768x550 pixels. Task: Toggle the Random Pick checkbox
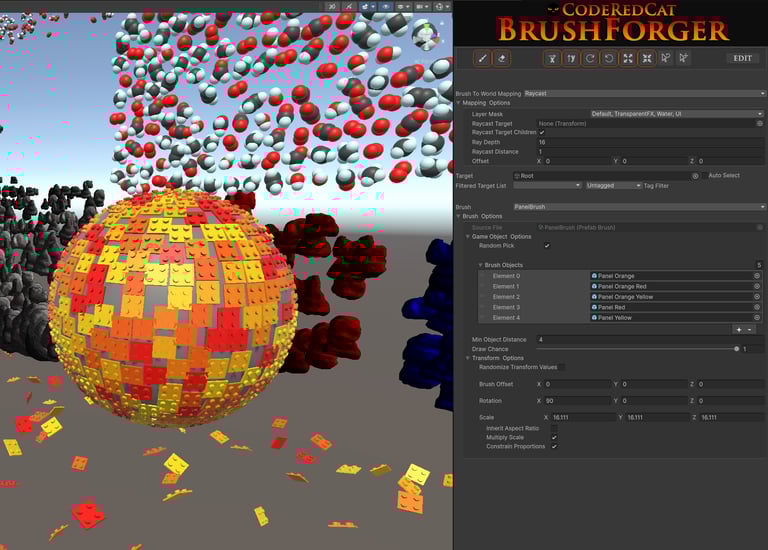tap(547, 246)
